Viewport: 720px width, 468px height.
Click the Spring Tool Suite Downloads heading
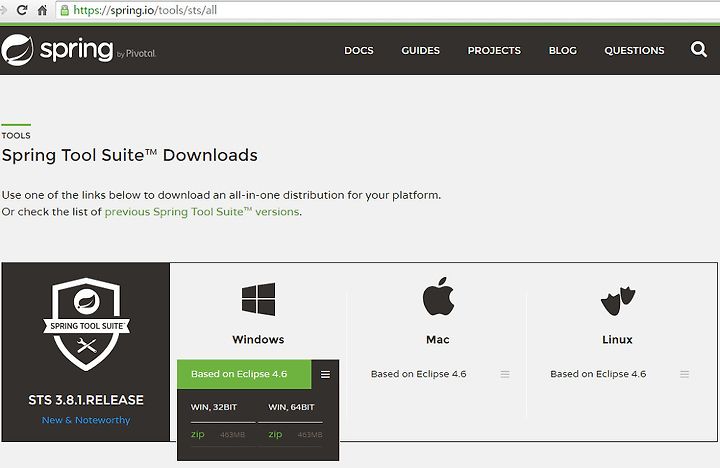129,155
